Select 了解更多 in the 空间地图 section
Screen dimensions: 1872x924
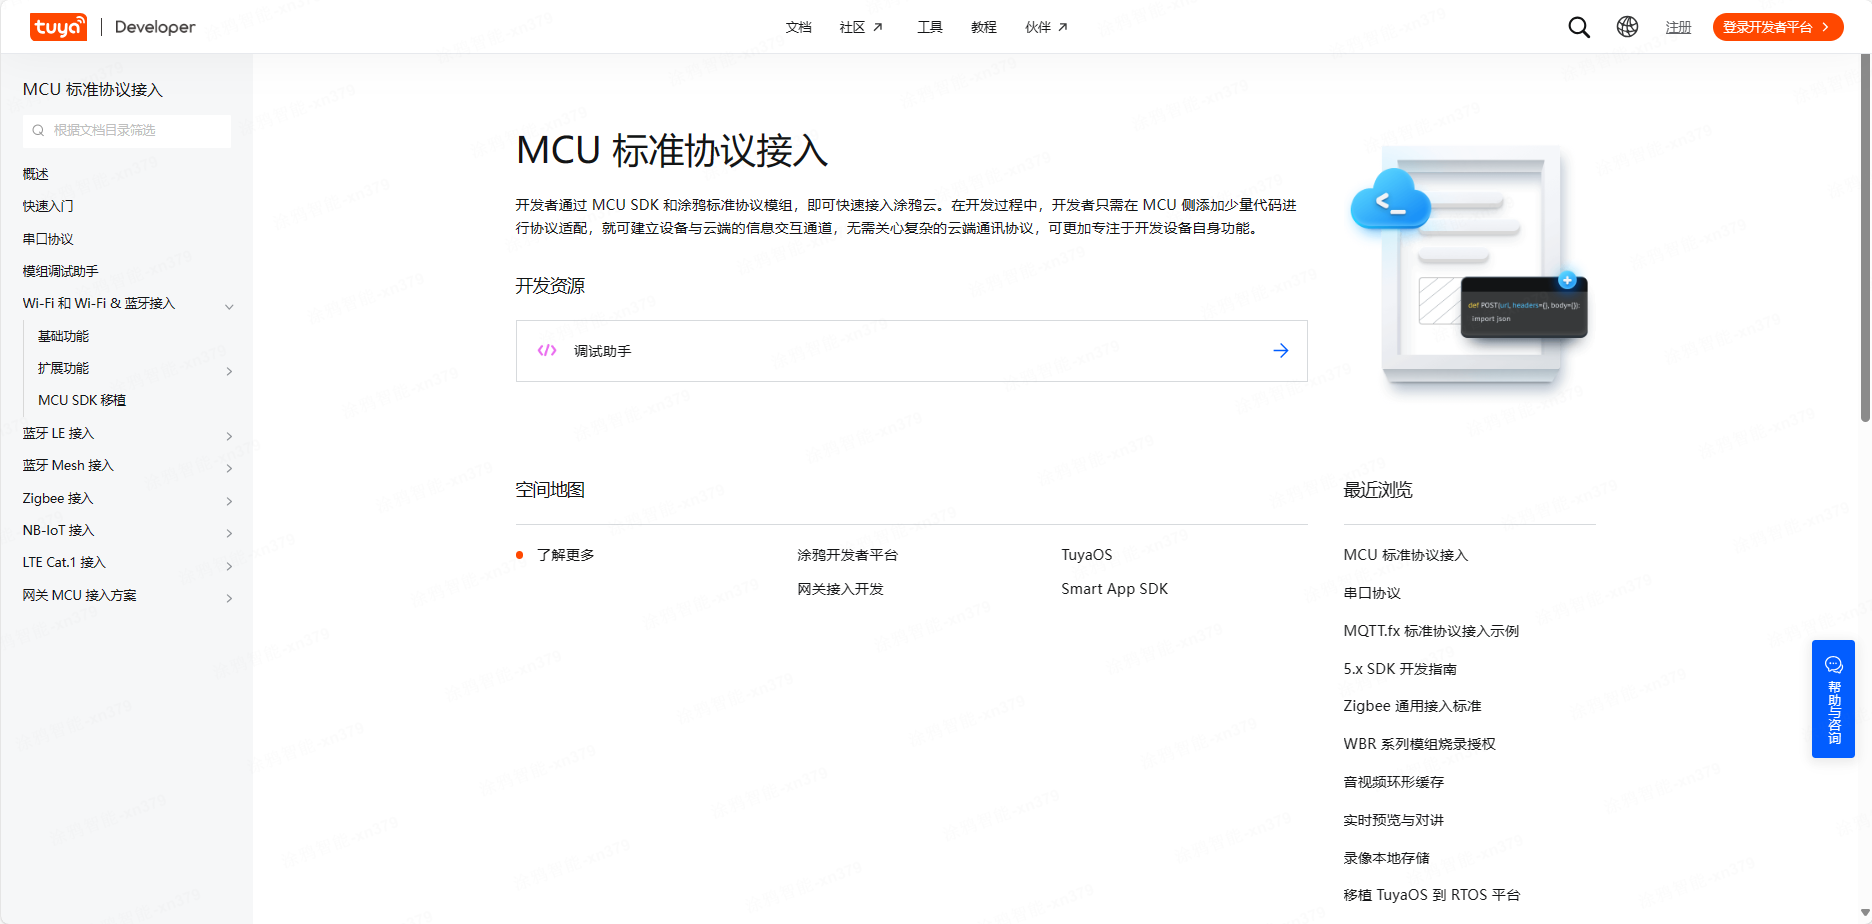click(565, 555)
